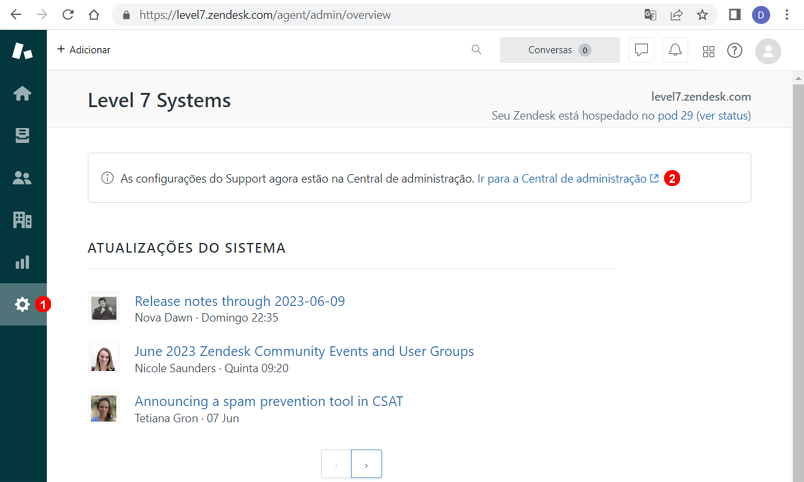Screen dimensions: 804x482
Task: Click the page vertical scrollbar
Action: [x=798, y=277]
